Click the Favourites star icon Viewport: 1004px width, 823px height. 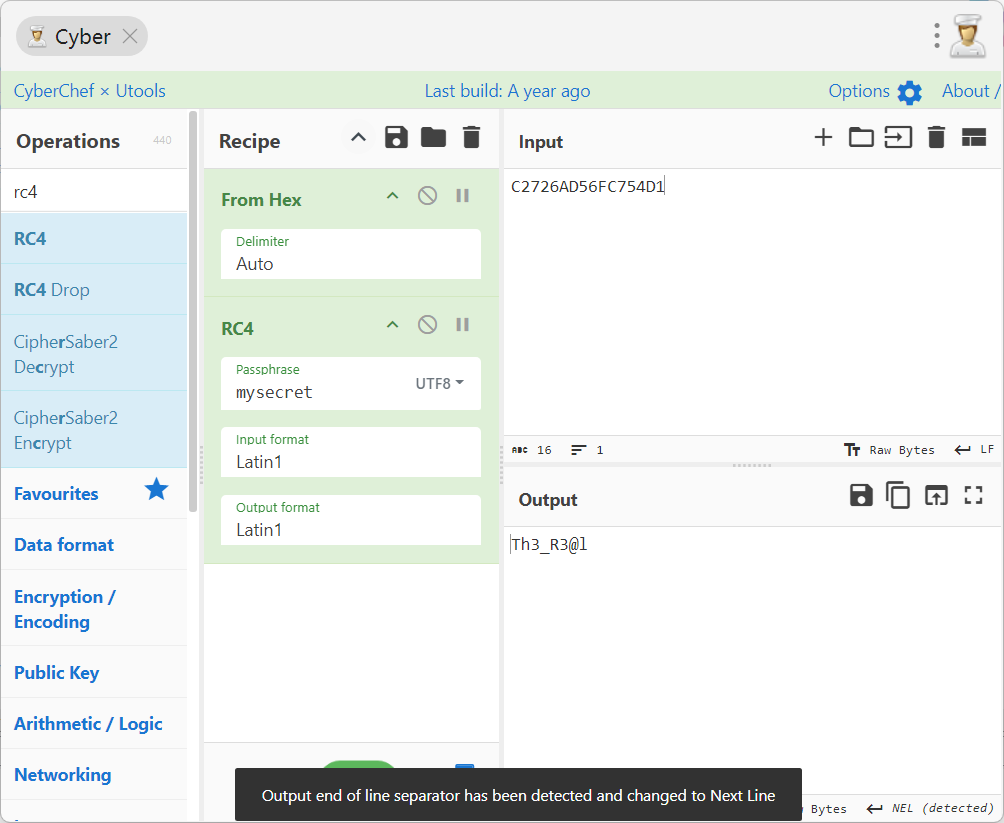156,490
